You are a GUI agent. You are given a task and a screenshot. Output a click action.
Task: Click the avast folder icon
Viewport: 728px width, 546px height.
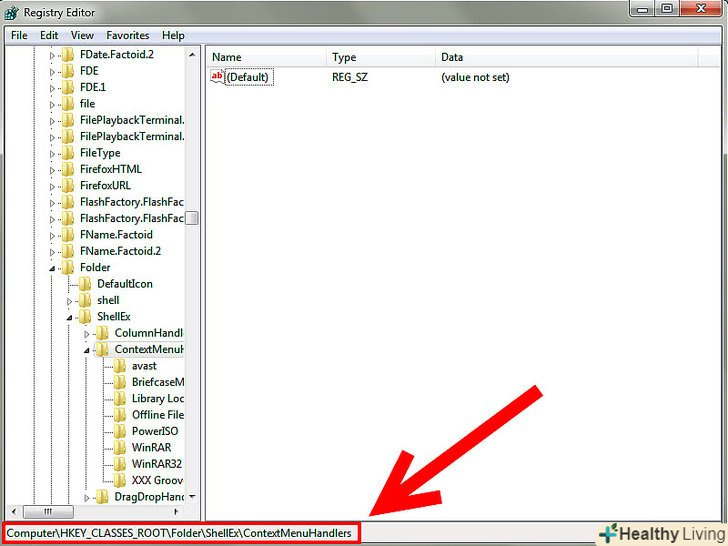120,366
